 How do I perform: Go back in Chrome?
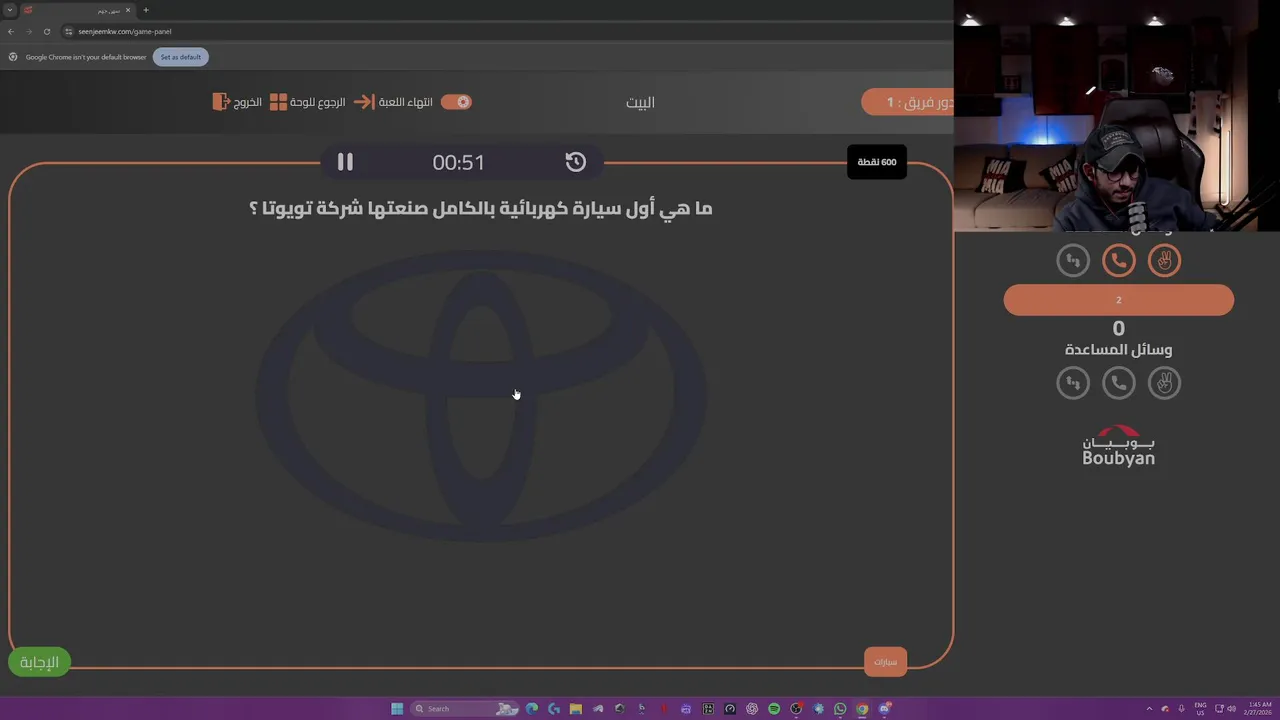pos(11,31)
